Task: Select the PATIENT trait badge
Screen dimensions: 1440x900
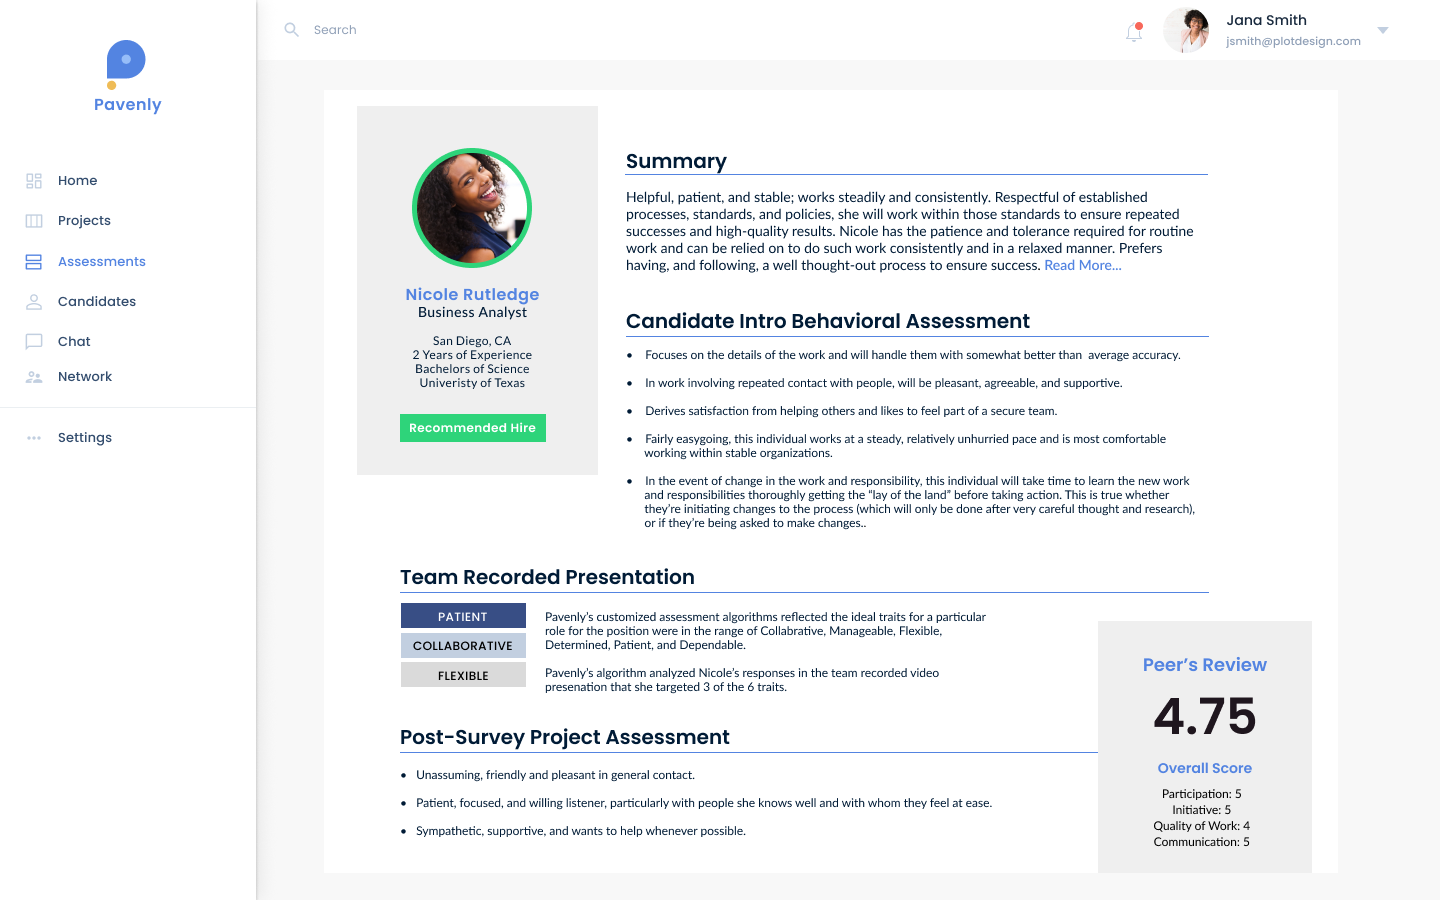Action: [463, 615]
